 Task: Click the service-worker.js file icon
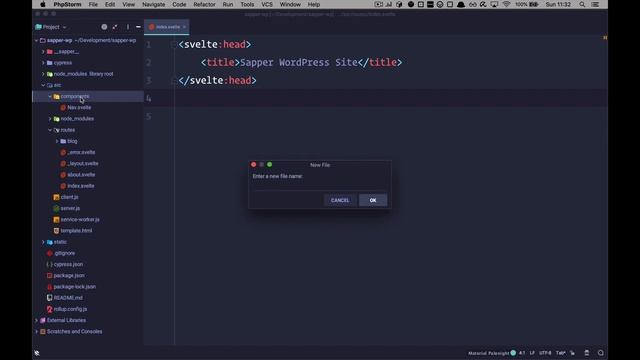tap(56, 220)
